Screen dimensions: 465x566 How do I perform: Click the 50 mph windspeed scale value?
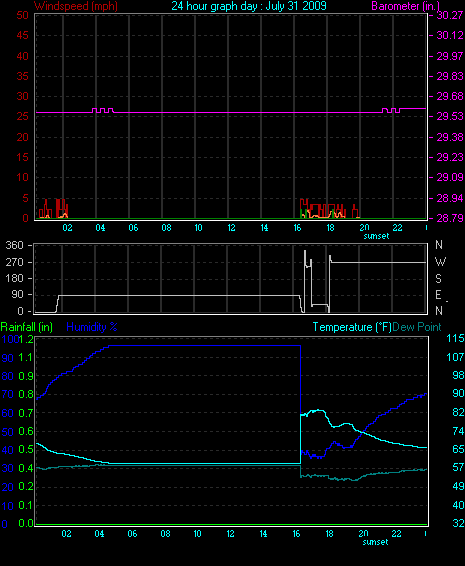pos(22,15)
